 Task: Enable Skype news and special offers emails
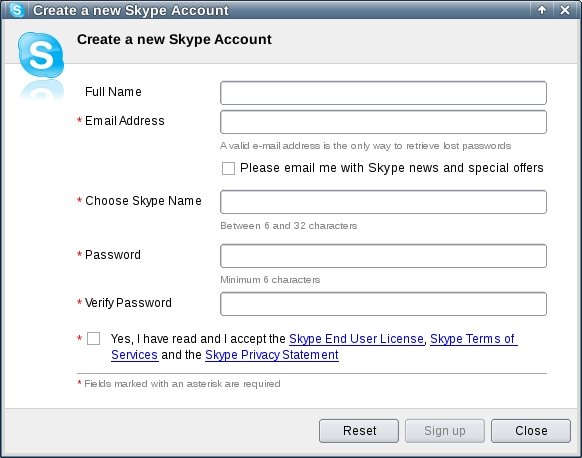click(x=228, y=168)
